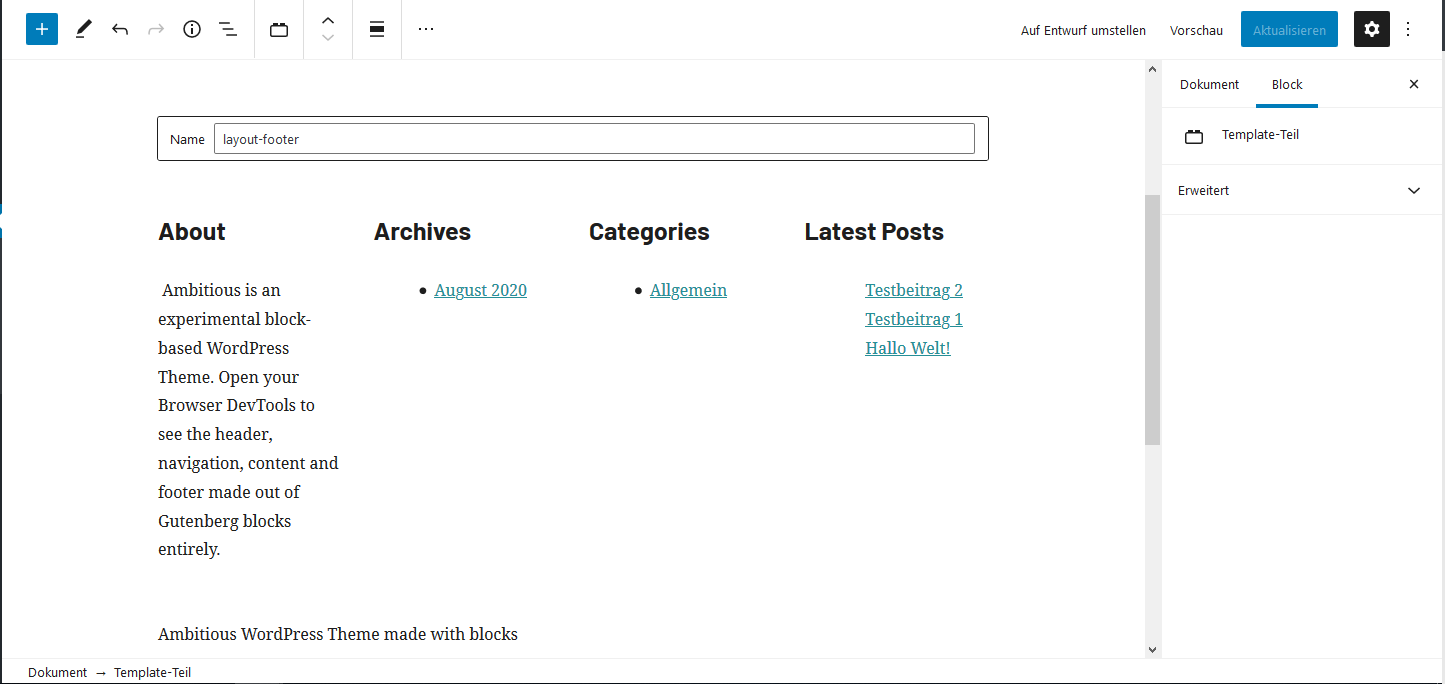Viewport: 1445px width, 684px height.
Task: Open the August 2020 archive link
Action: [480, 290]
